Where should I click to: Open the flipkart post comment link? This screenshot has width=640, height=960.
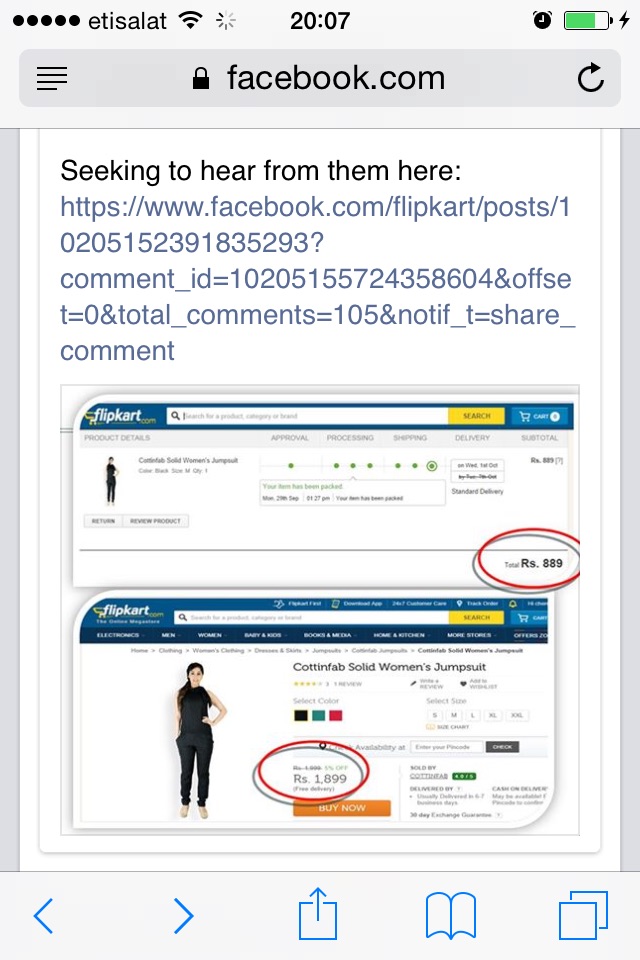click(x=317, y=279)
